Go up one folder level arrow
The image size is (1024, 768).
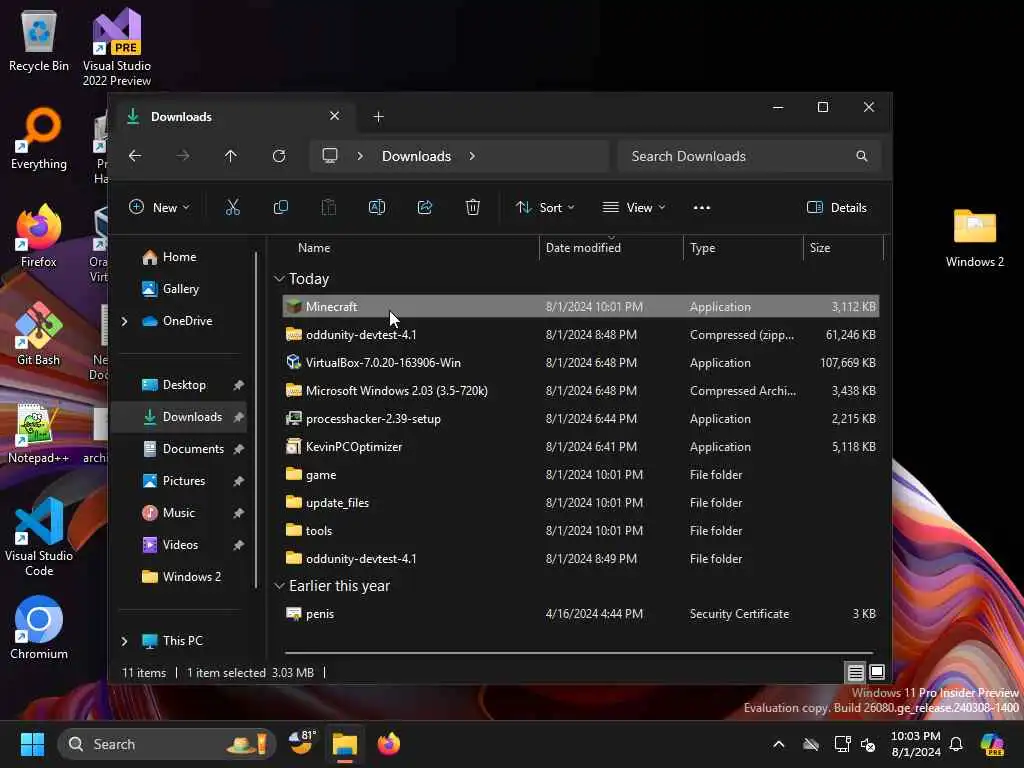click(231, 156)
